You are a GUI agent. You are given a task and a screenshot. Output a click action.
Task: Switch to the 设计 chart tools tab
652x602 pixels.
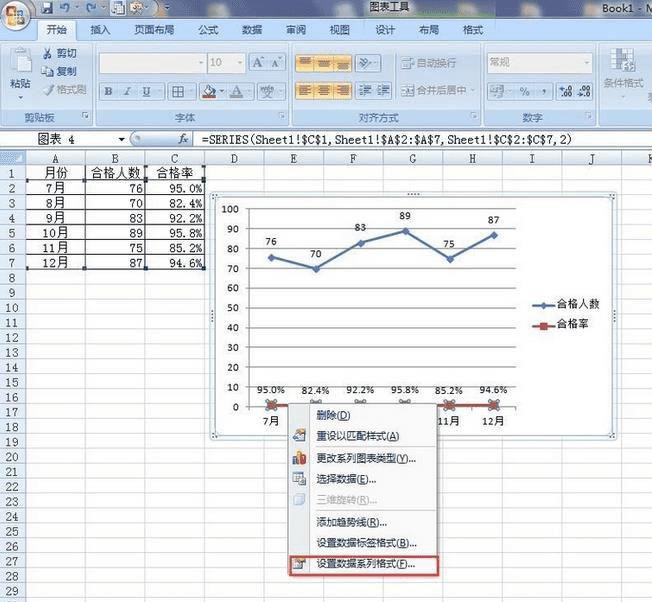click(385, 30)
